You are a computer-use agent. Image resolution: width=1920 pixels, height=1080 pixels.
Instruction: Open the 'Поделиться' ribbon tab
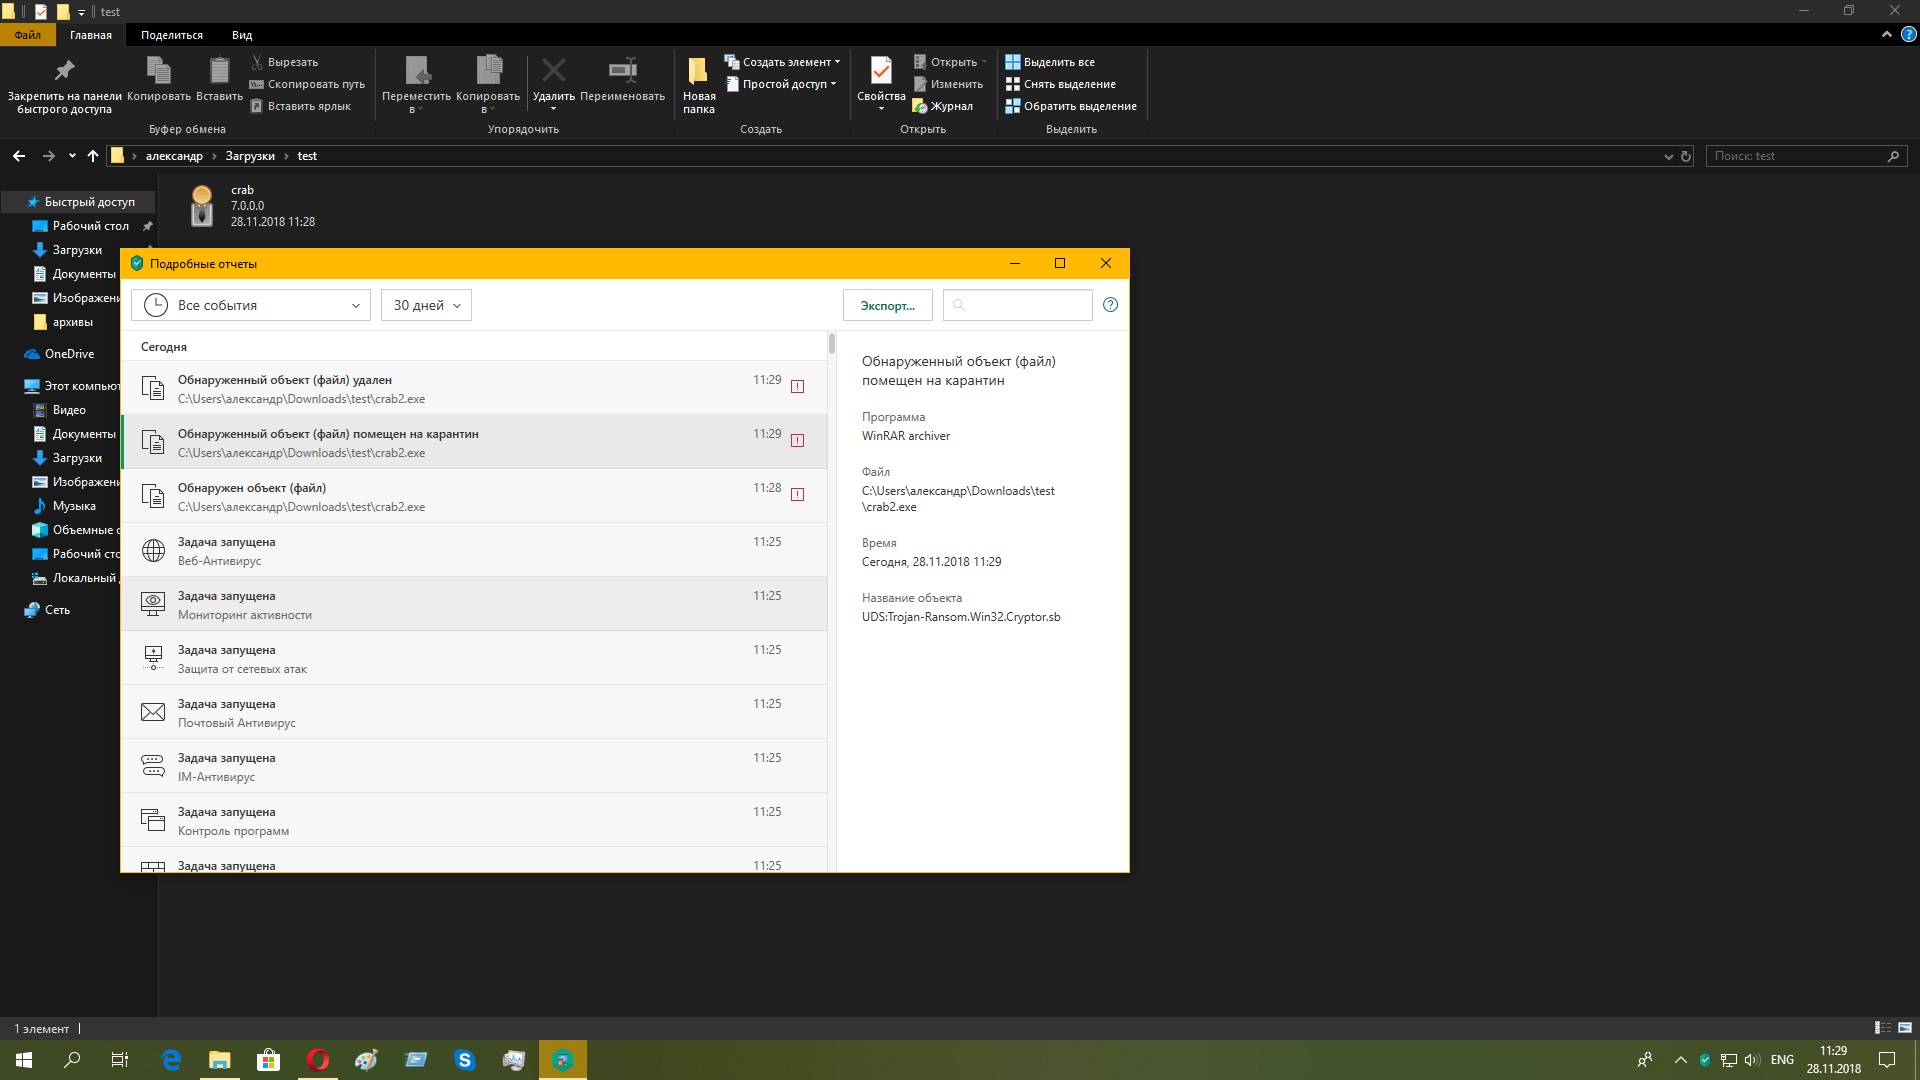tap(171, 35)
